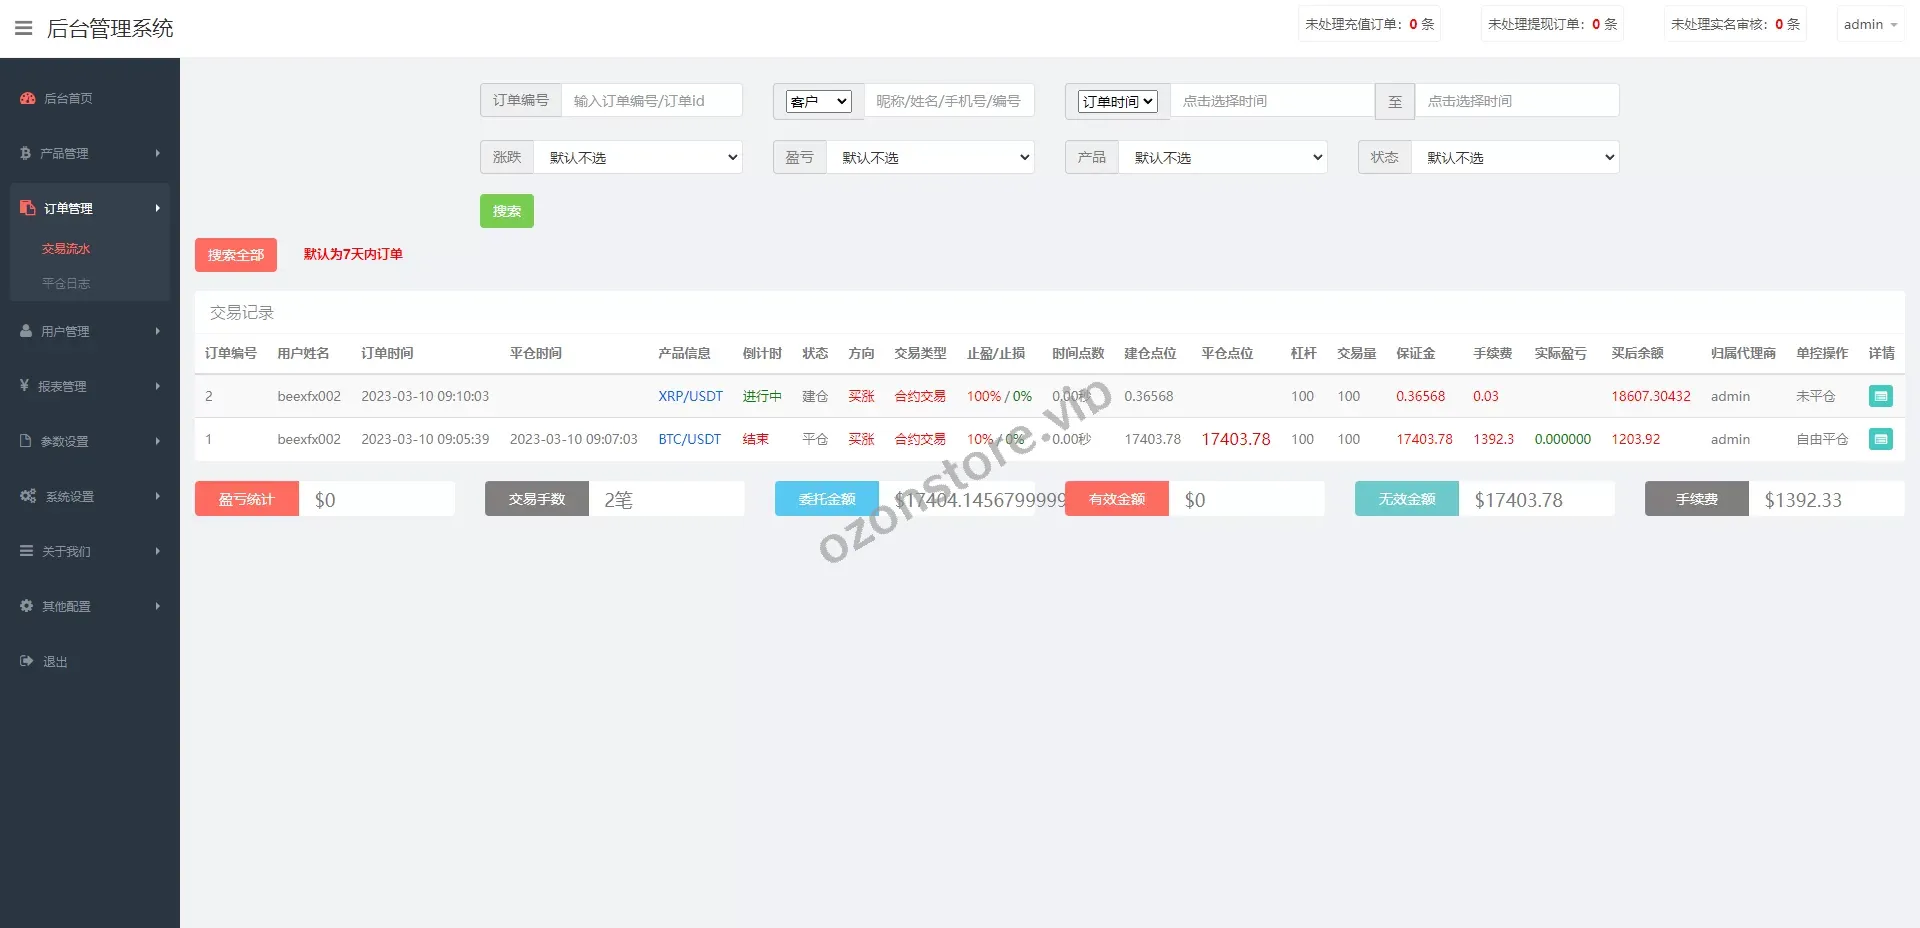This screenshot has height=928, width=1920.
Task: Open the 盈亏 filter dropdown
Action: 930,157
